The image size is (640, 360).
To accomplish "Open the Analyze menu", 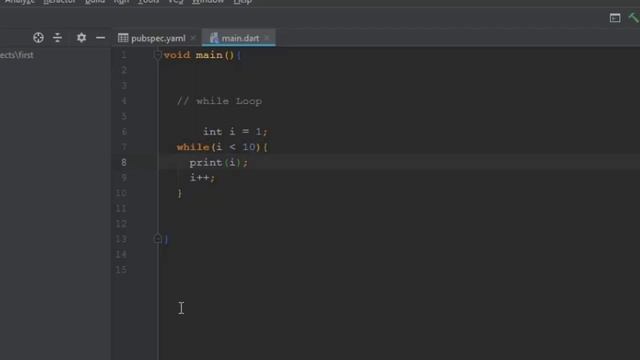I will pyautogui.click(x=20, y=2).
